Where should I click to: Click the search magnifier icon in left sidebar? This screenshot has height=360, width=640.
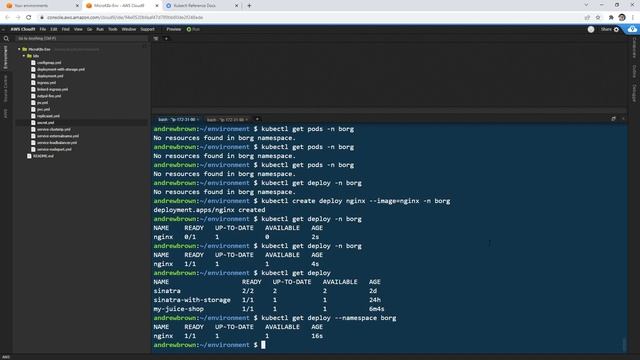[x=6, y=39]
